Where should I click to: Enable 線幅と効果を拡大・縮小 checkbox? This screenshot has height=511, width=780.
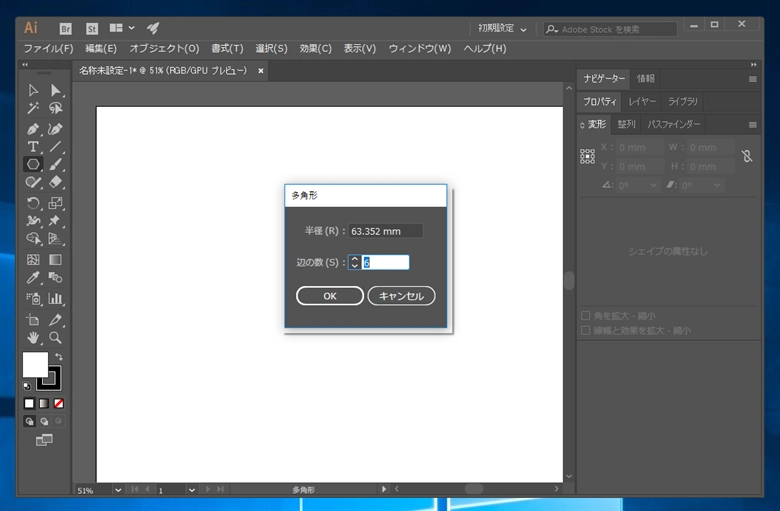[585, 330]
